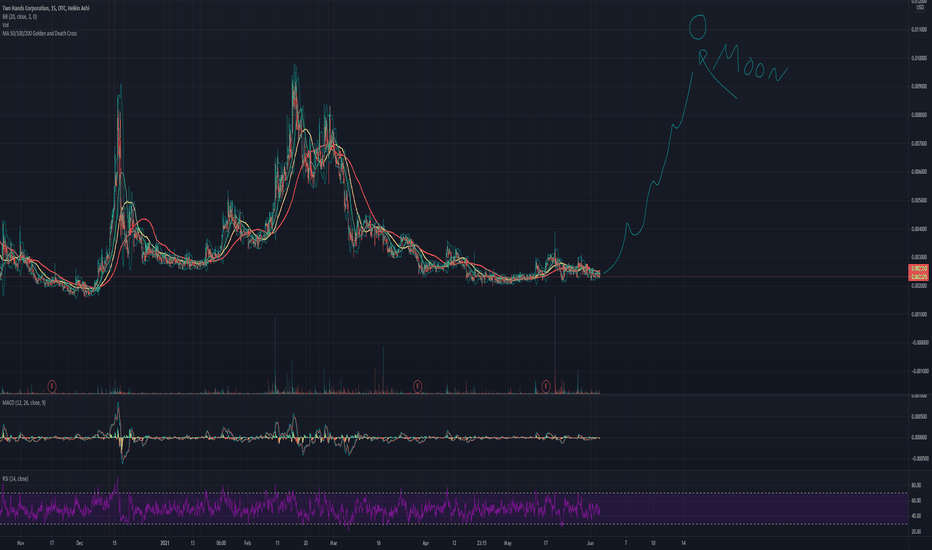Click the earnings E marker at mid-May

(546, 386)
